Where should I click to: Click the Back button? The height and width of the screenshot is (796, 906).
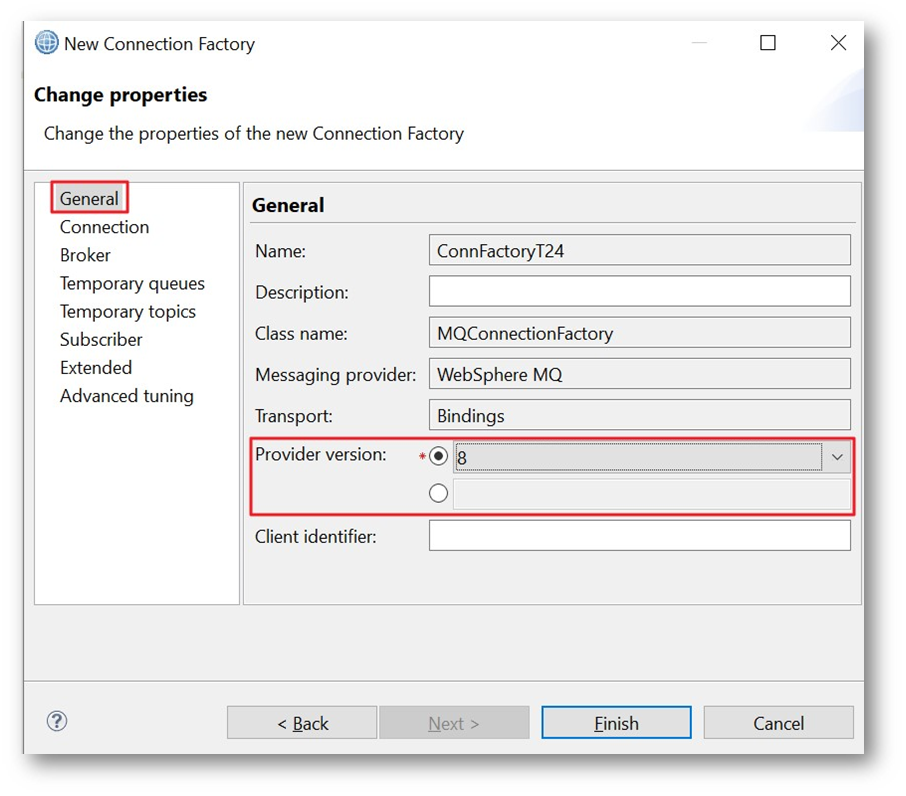pyautogui.click(x=302, y=723)
